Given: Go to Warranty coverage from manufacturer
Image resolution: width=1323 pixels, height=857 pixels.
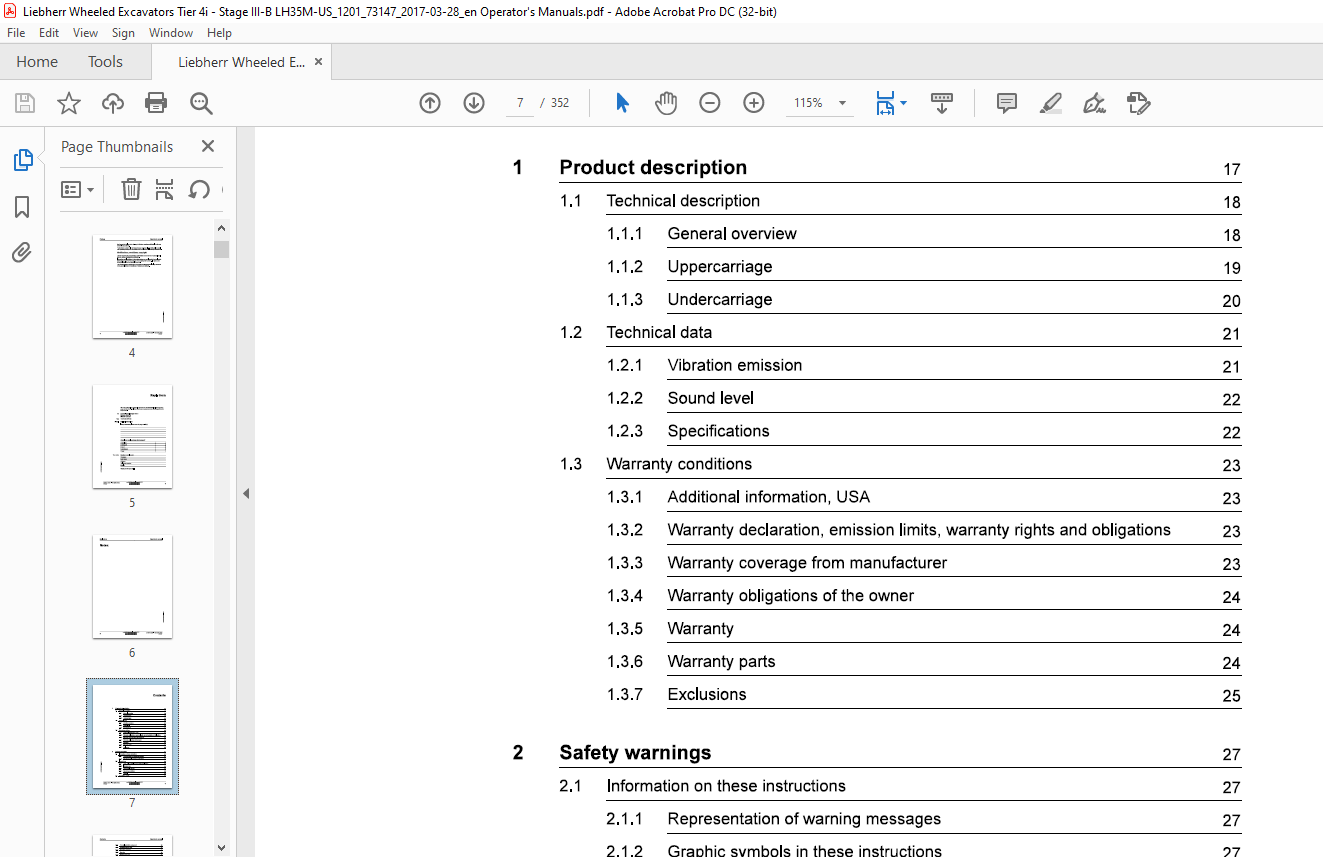Looking at the screenshot, I should point(807,563).
